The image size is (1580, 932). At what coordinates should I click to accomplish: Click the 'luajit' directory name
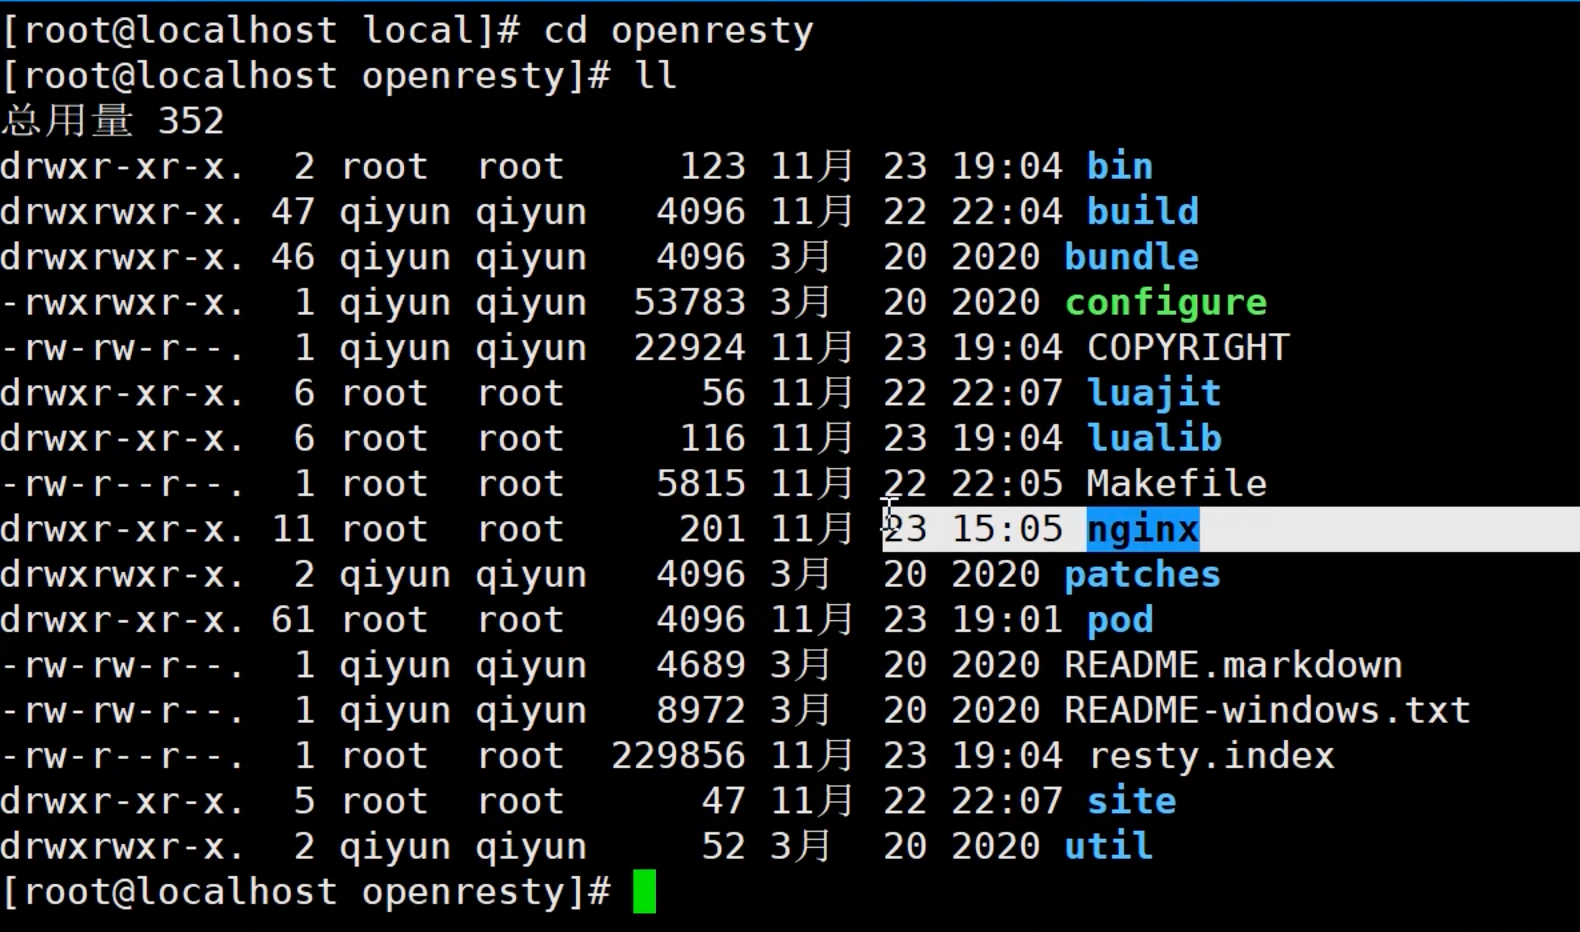1154,393
